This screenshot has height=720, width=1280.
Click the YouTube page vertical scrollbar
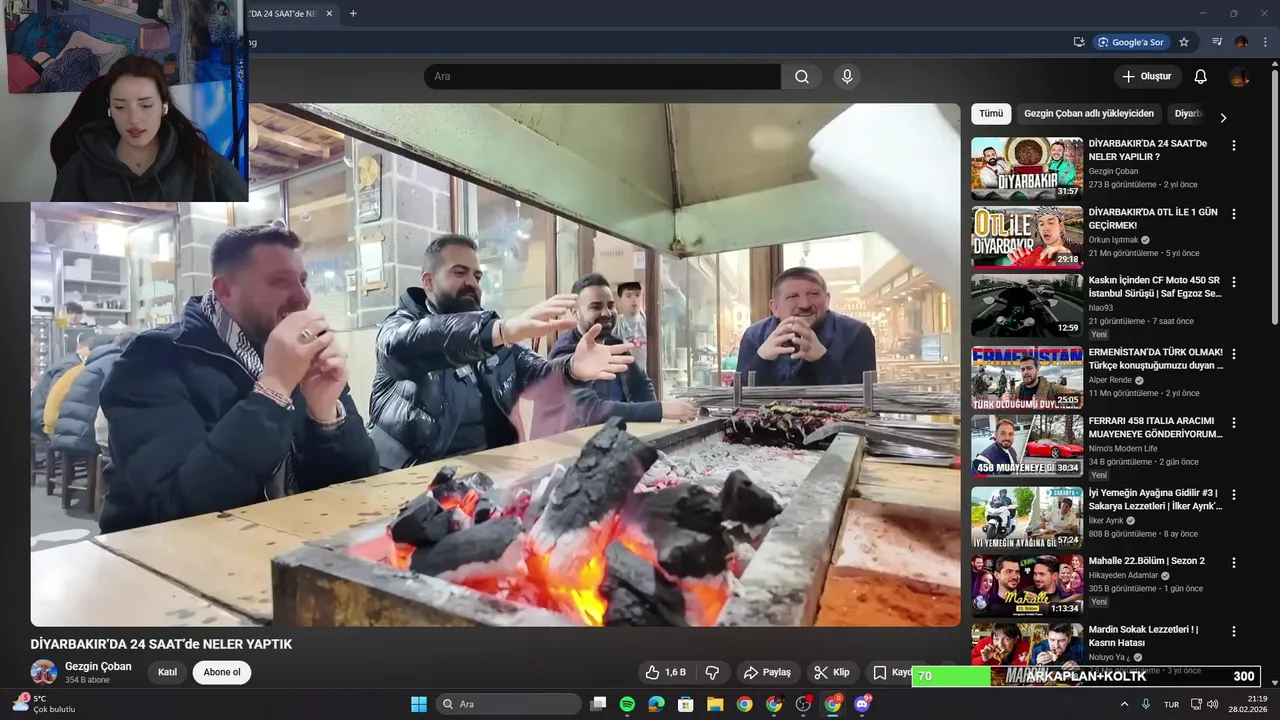tap(1274, 195)
